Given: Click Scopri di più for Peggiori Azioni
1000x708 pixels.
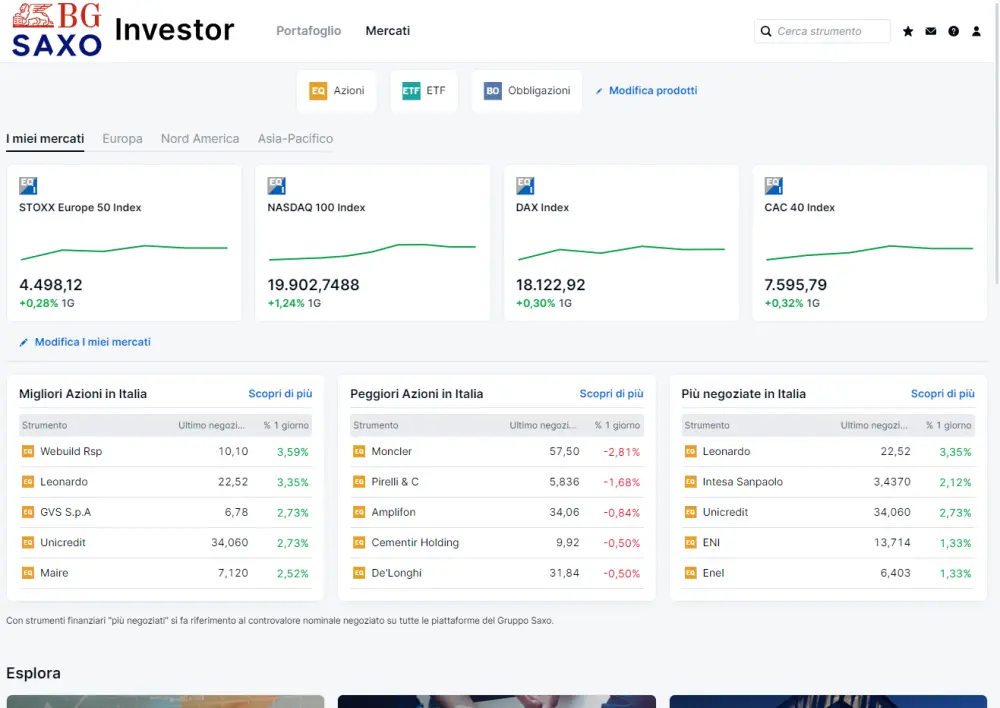Looking at the screenshot, I should 612,394.
